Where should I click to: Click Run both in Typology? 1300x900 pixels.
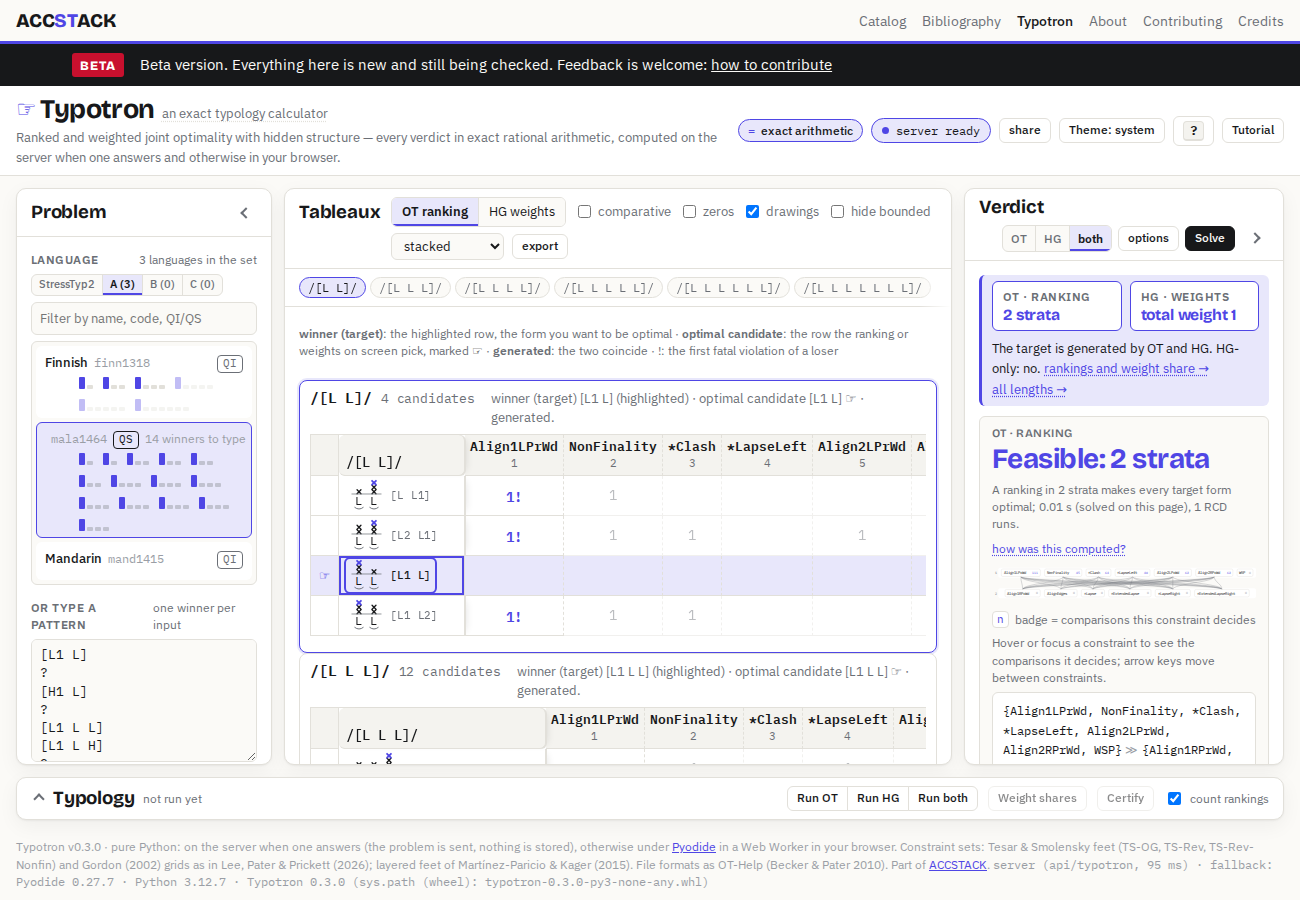point(943,798)
